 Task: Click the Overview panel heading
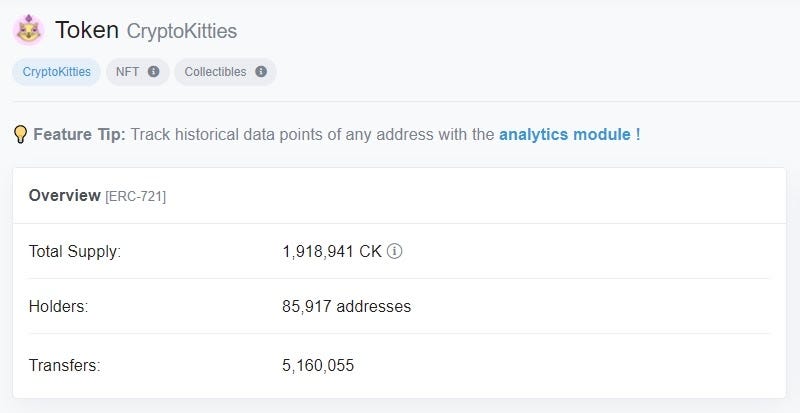pos(64,196)
